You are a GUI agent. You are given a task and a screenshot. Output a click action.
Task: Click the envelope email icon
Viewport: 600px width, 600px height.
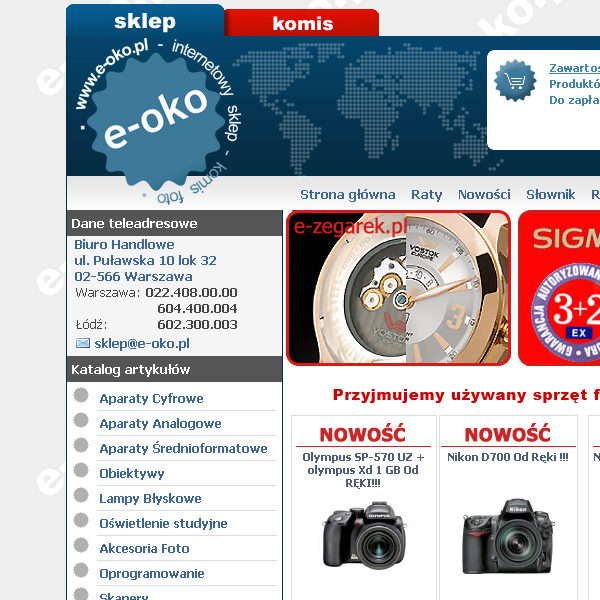pyautogui.click(x=83, y=343)
